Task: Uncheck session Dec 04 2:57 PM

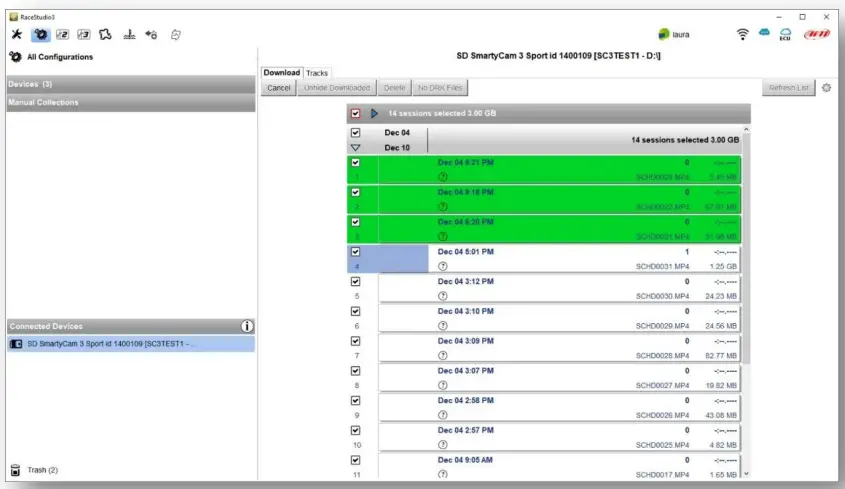Action: 355,430
